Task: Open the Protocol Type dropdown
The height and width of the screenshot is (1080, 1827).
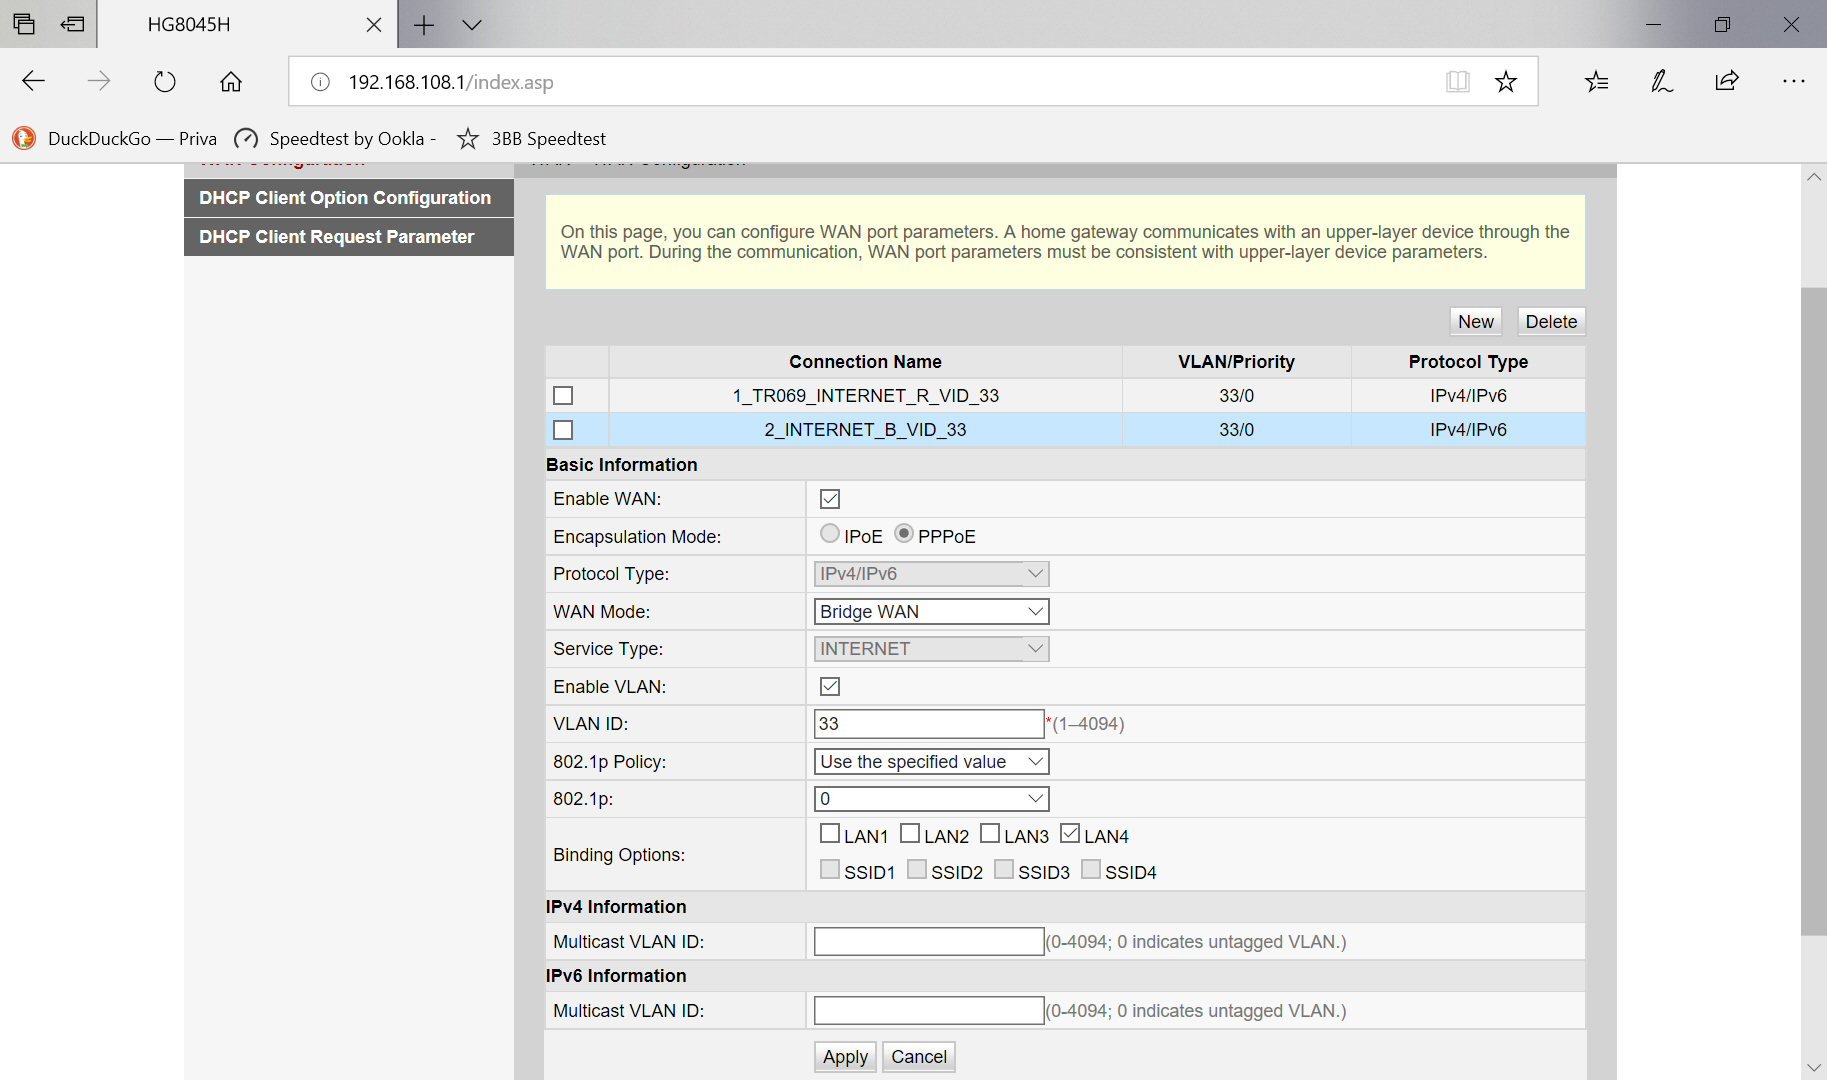Action: tap(931, 574)
